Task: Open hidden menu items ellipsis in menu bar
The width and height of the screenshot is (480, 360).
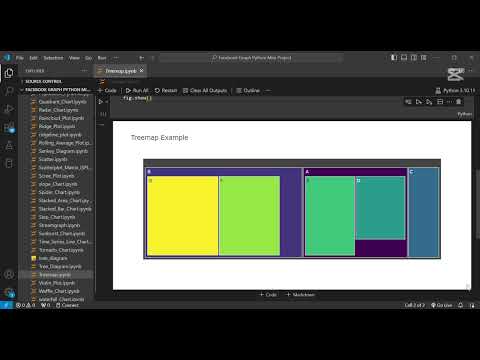Action: [116, 58]
